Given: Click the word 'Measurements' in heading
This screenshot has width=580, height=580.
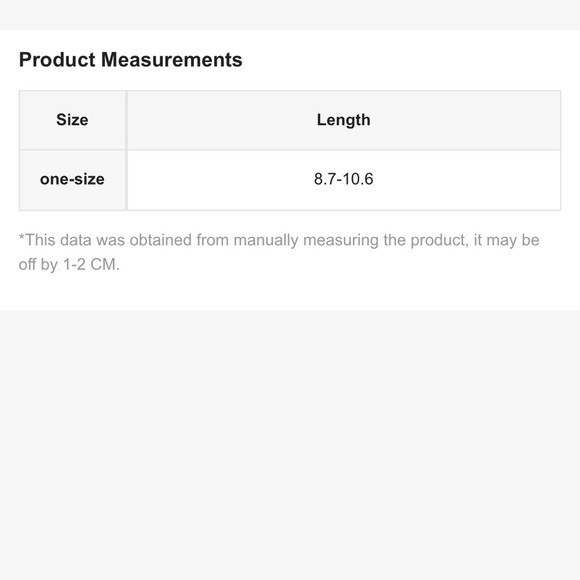Looking at the screenshot, I should (x=172, y=60).
